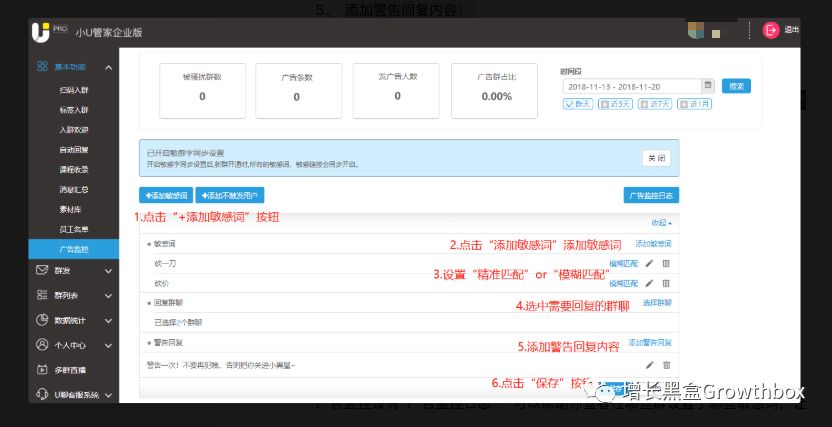The image size is (832, 427).
Task: Click the 添加警告回复 link
Action: 650,343
